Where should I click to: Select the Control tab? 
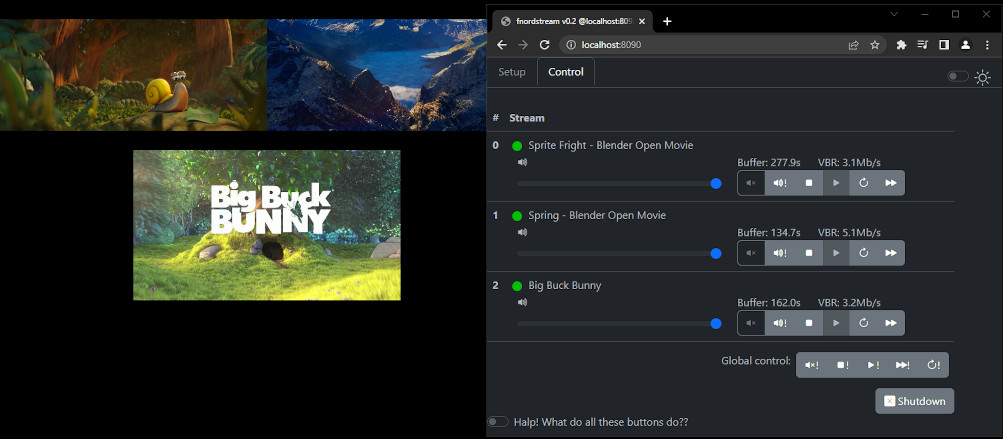[x=566, y=72]
